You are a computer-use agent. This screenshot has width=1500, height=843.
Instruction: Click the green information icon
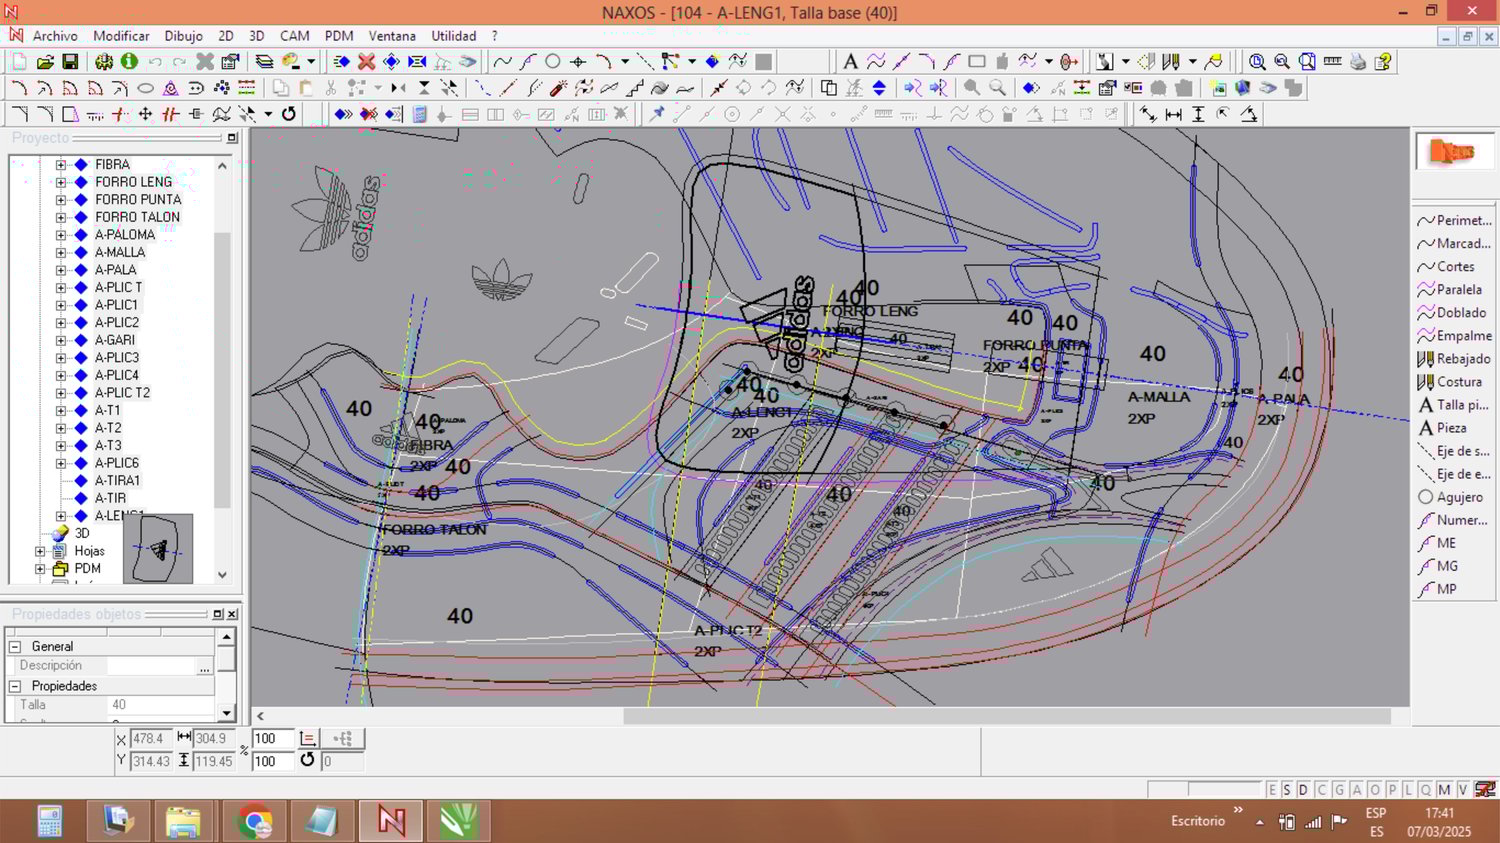129,62
